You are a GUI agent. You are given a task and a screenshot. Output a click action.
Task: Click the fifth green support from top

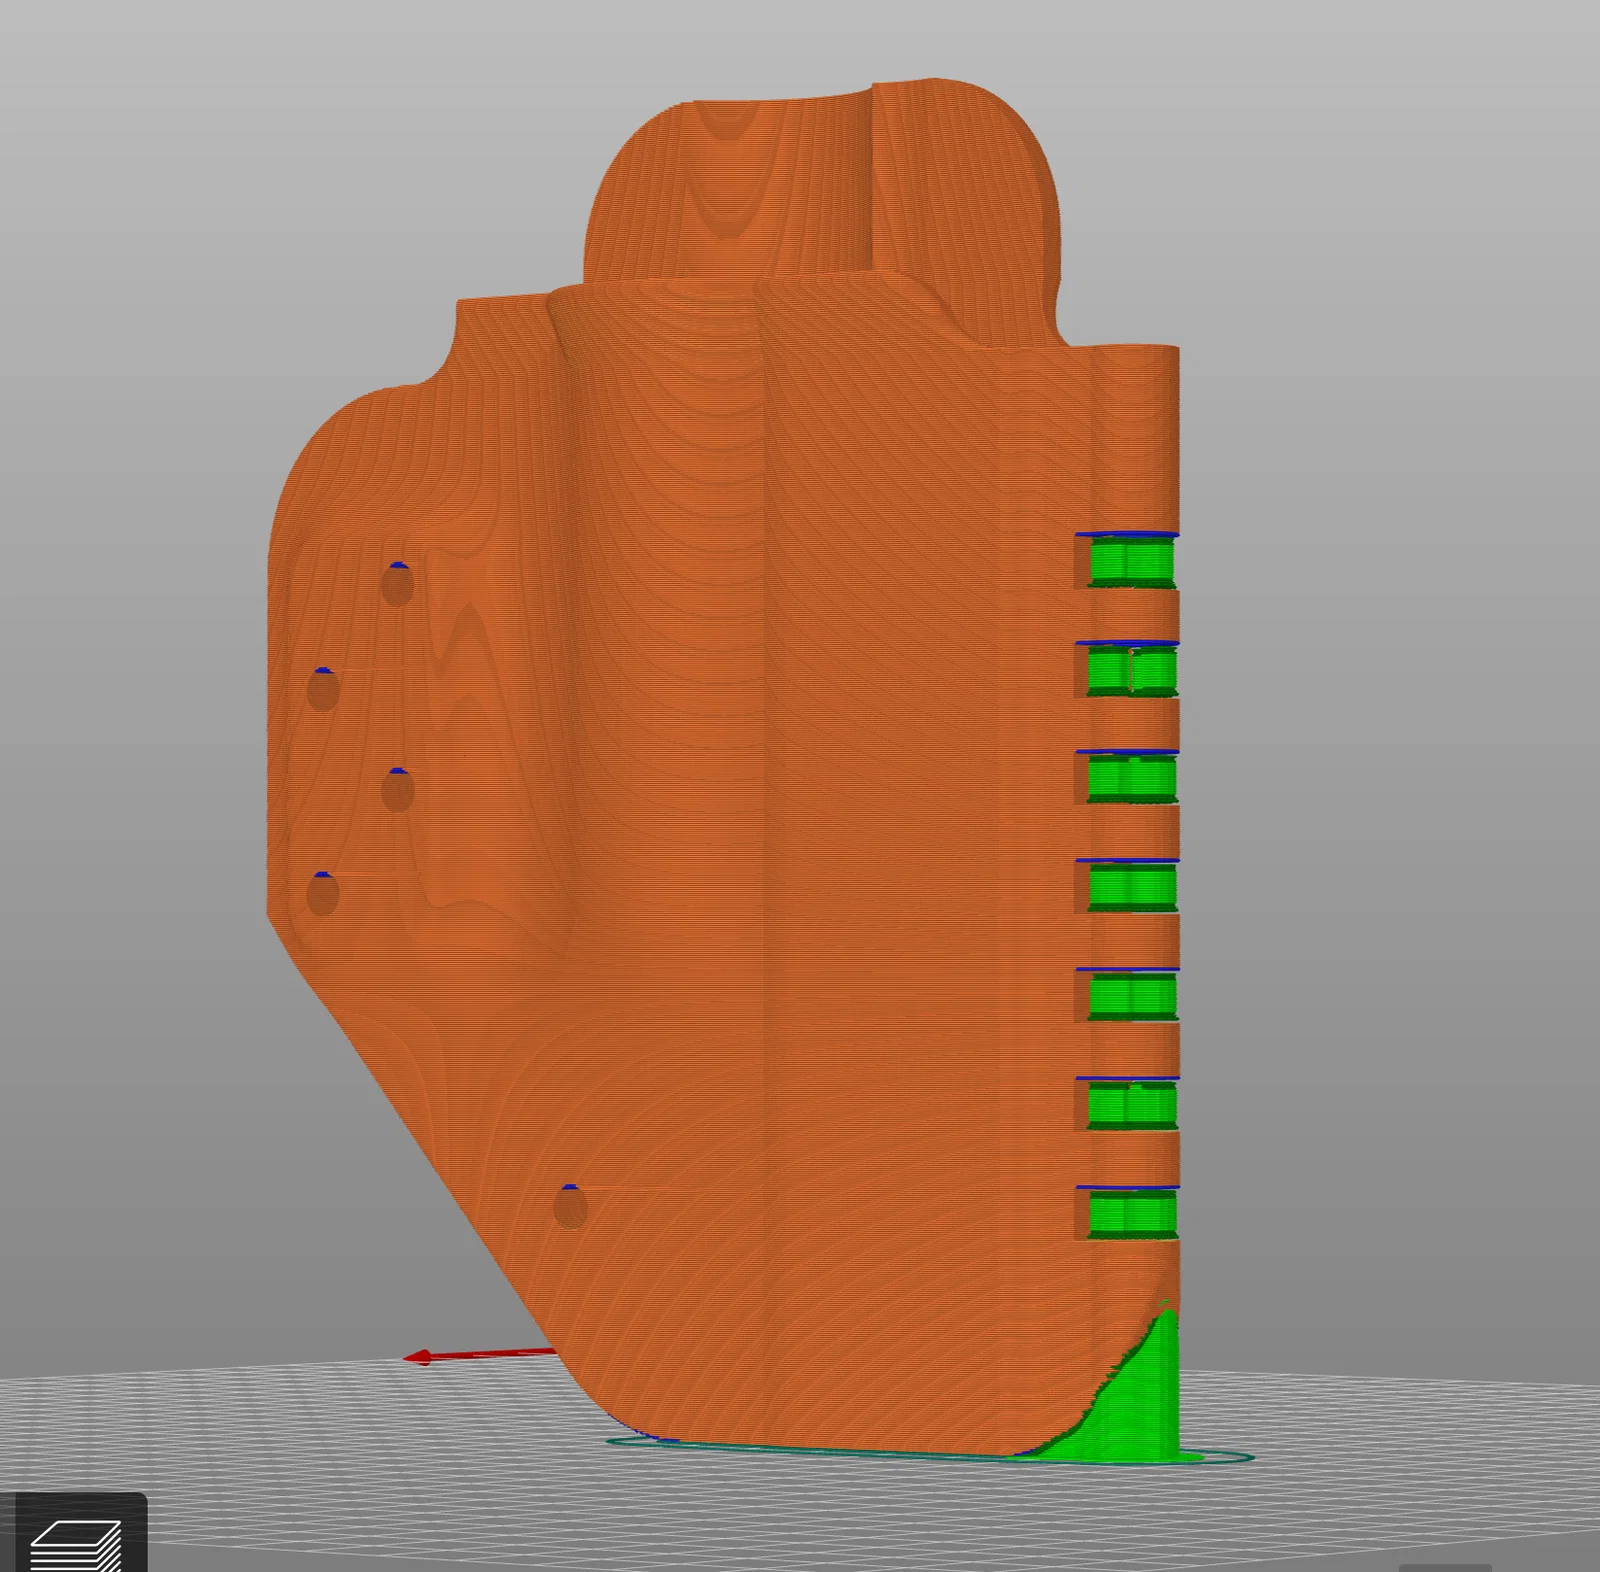click(x=1132, y=996)
